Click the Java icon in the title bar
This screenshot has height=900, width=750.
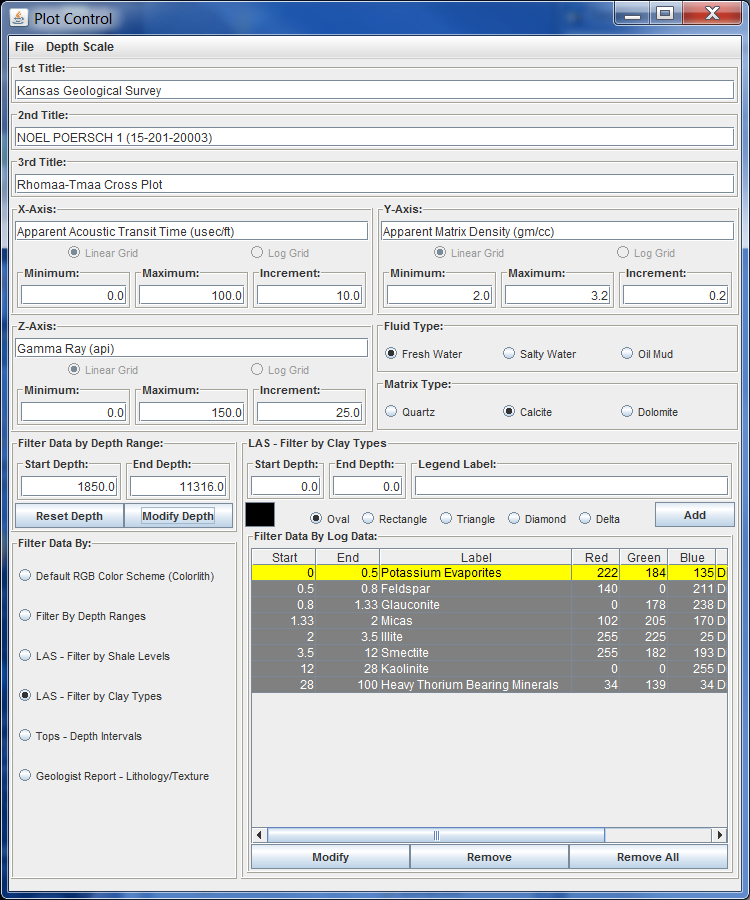click(x=19, y=18)
